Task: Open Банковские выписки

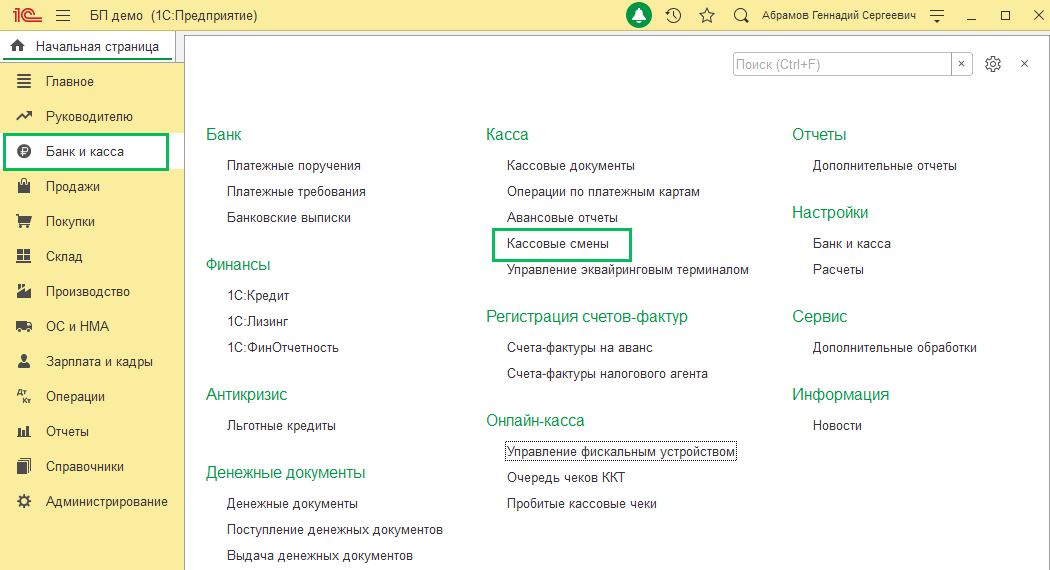Action: click(289, 218)
